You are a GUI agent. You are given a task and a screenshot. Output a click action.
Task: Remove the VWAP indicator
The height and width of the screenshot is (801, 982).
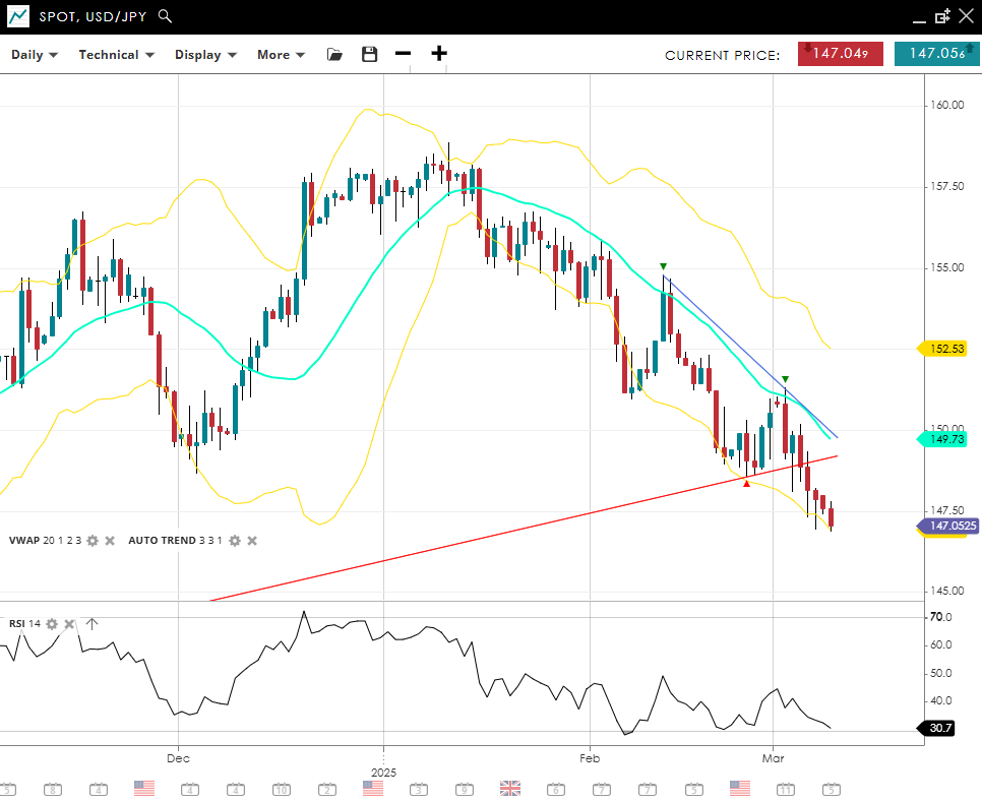[110, 541]
